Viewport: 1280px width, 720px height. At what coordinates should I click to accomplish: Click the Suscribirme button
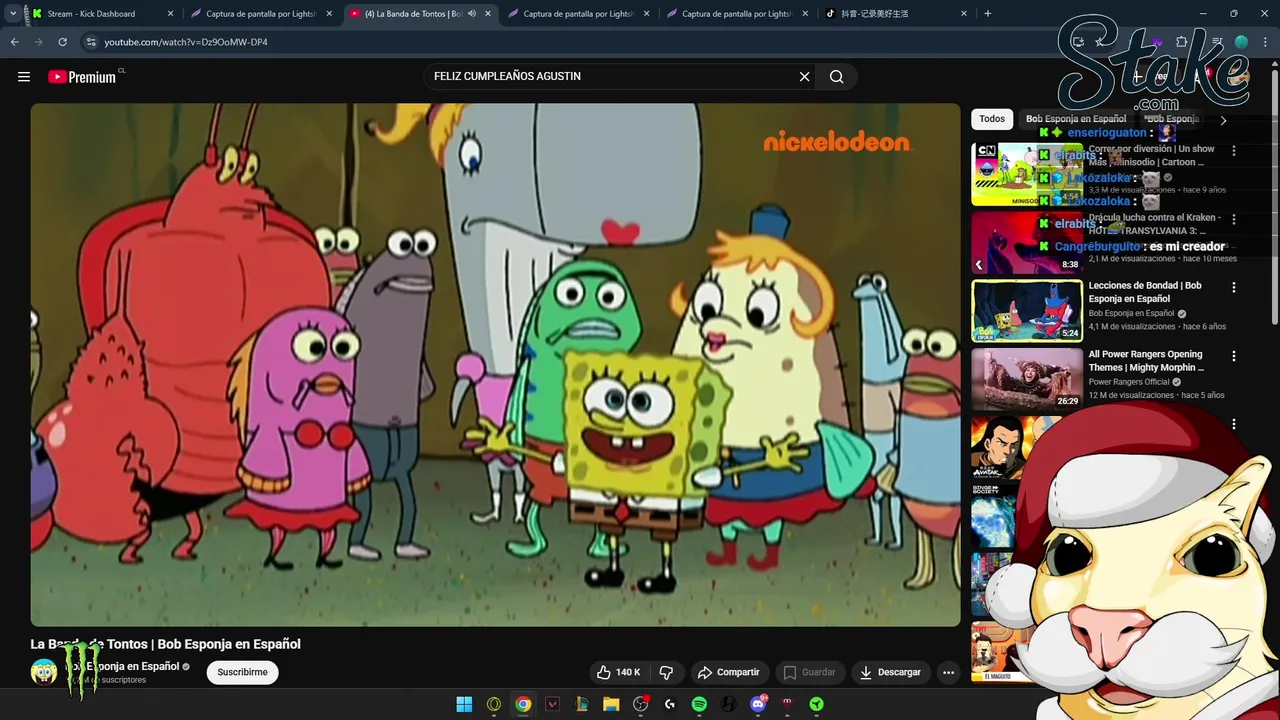point(242,672)
